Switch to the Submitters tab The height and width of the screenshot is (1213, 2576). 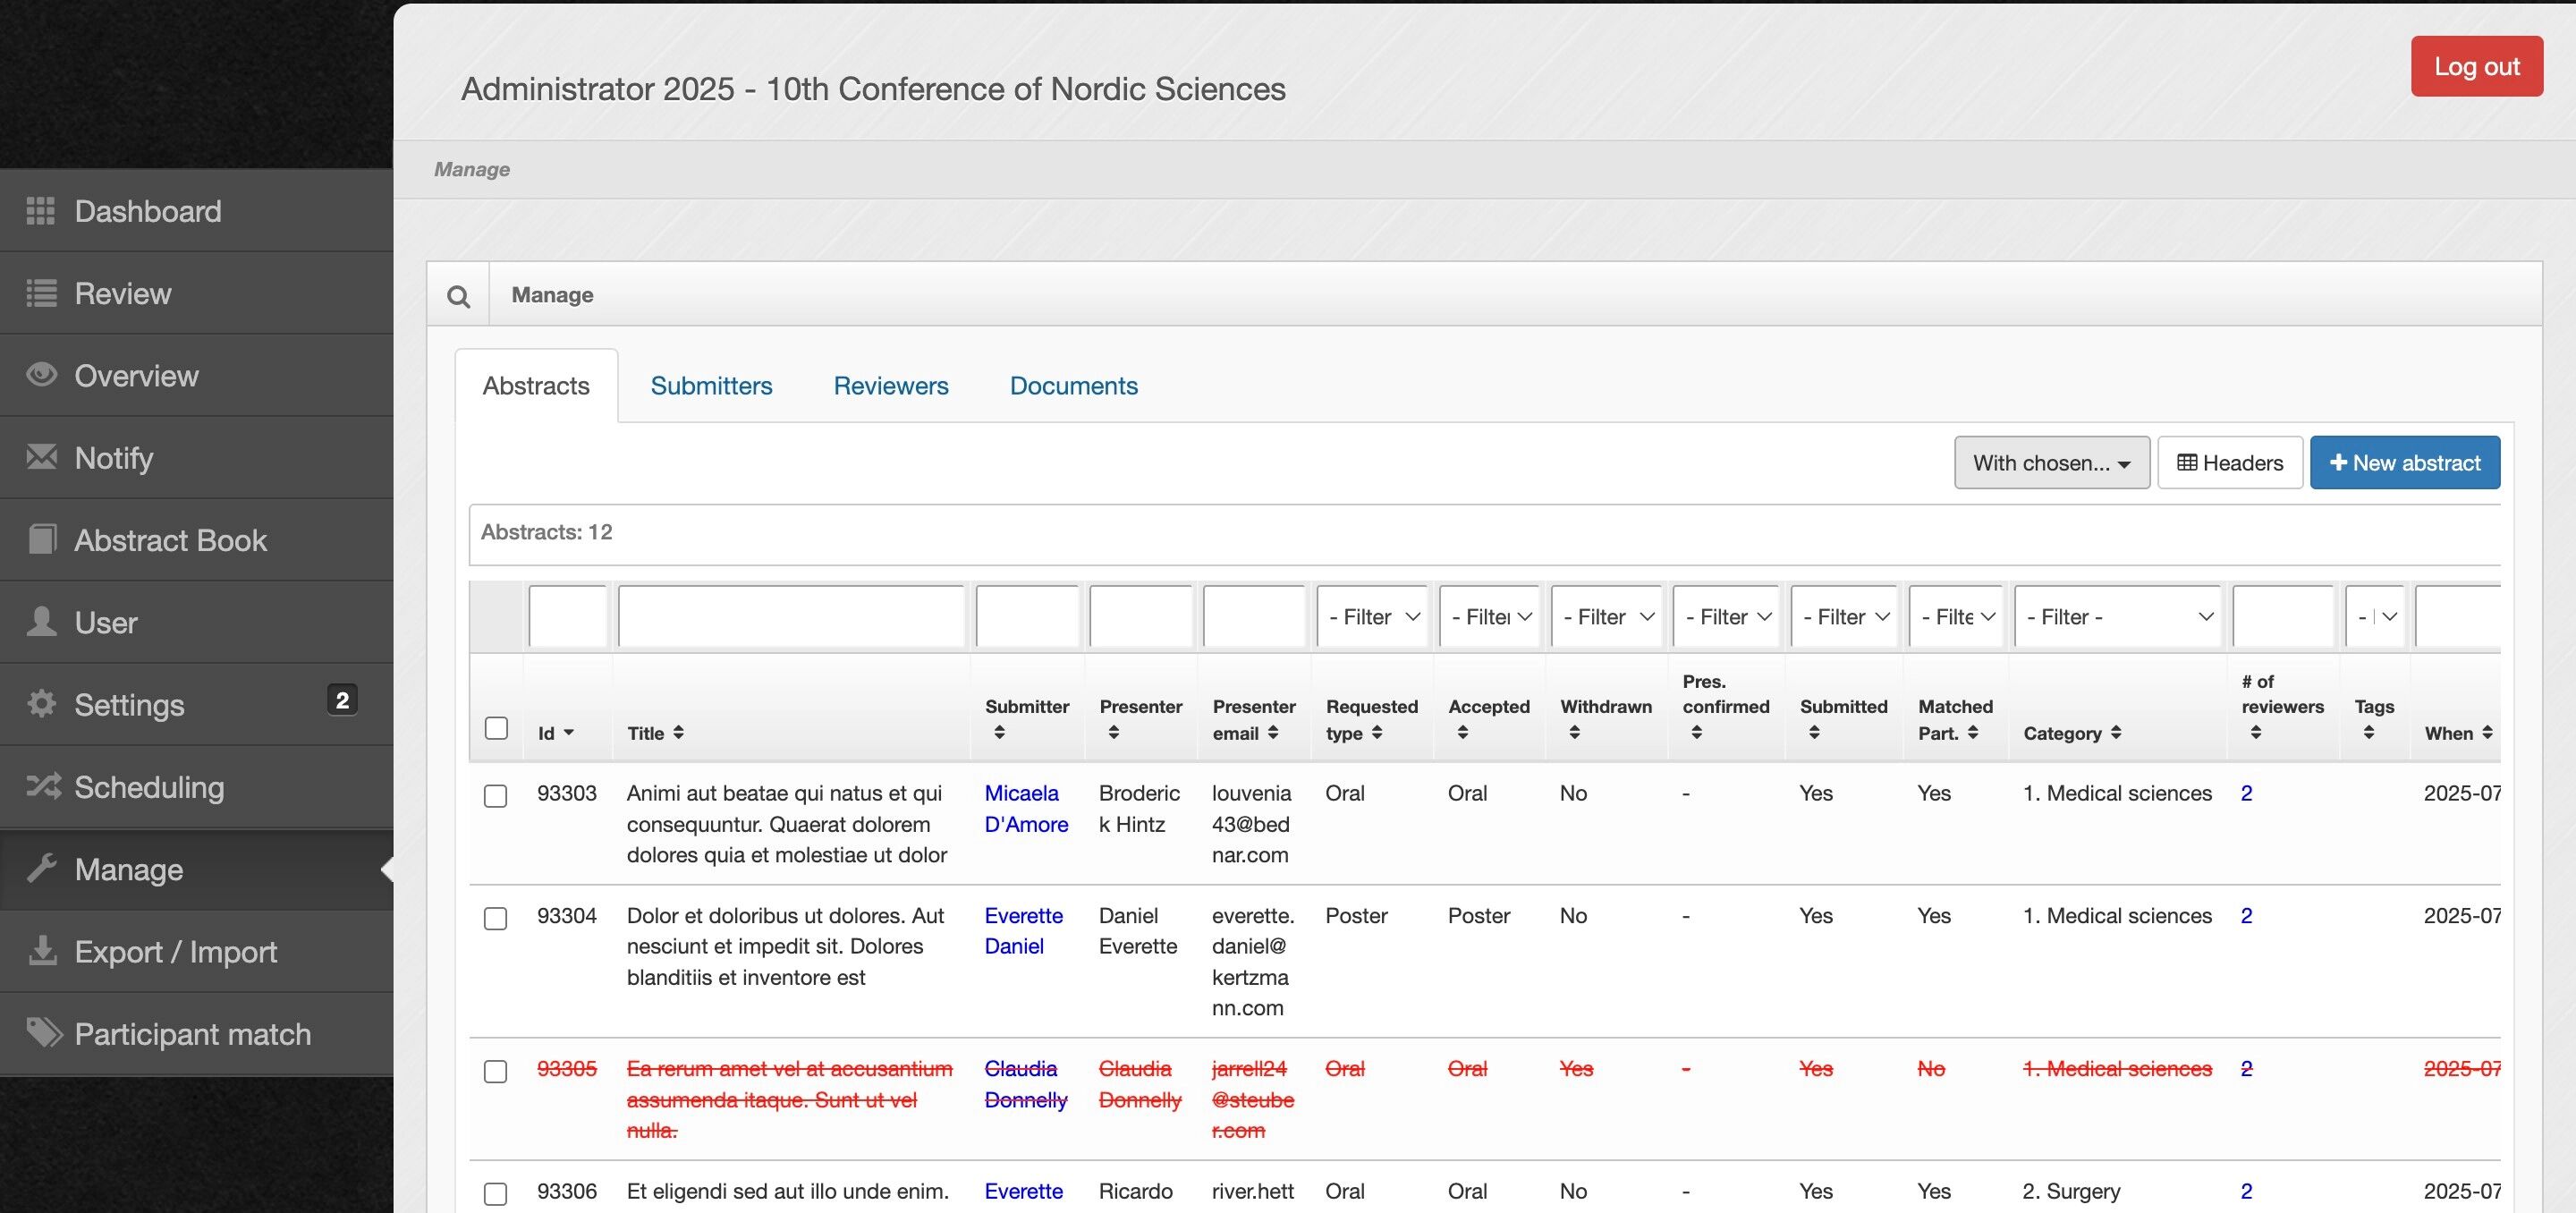click(x=711, y=386)
